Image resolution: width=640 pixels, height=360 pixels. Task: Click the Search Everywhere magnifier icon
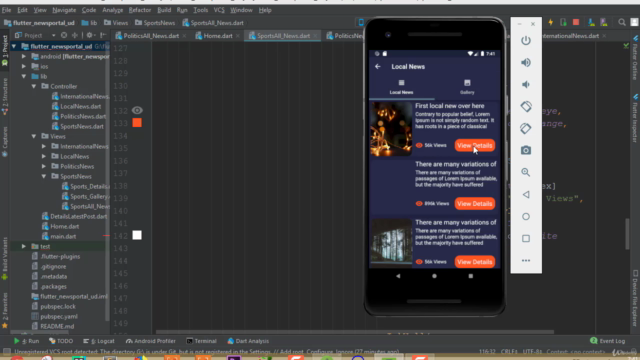point(622,22)
